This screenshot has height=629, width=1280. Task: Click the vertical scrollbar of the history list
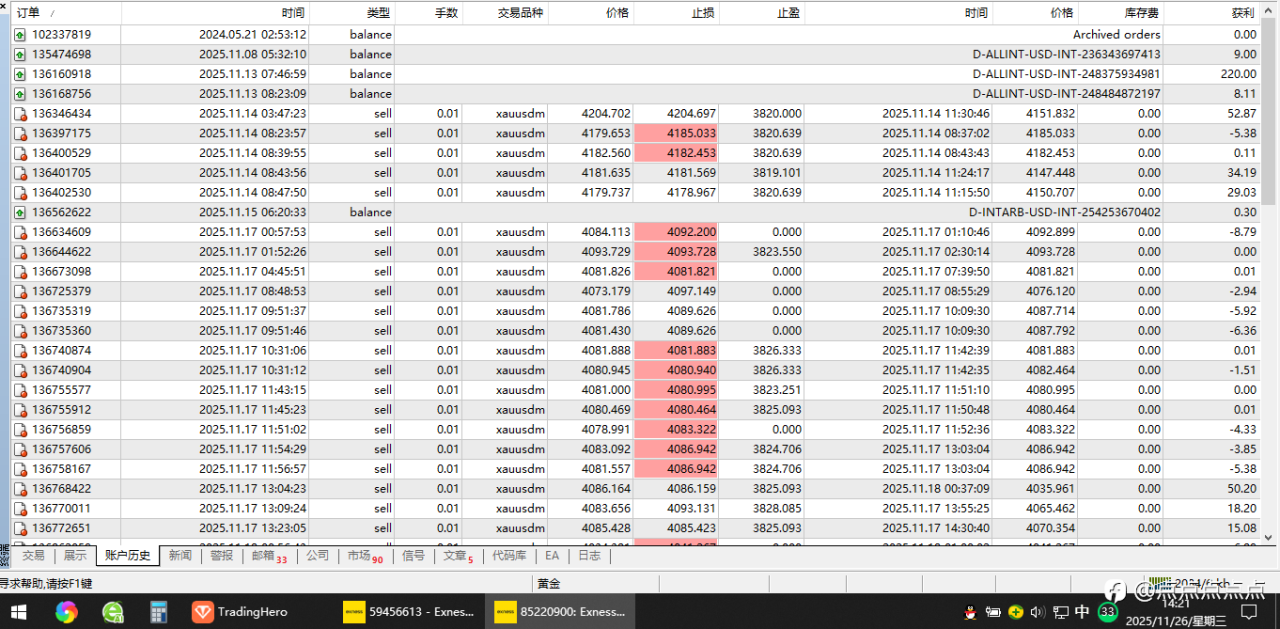coord(1270,280)
